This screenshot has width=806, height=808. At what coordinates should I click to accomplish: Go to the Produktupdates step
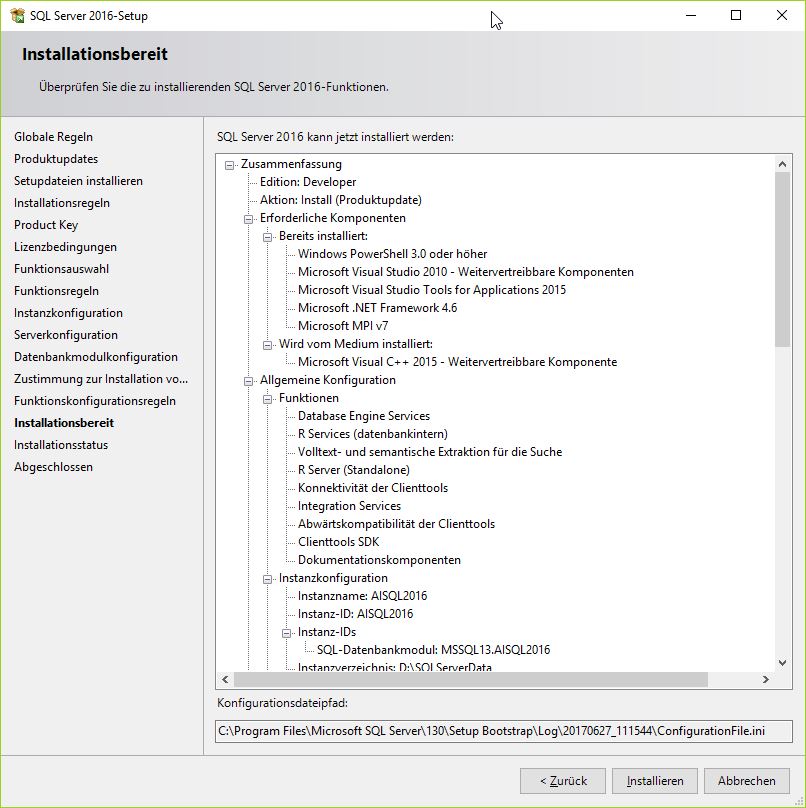[x=56, y=159]
